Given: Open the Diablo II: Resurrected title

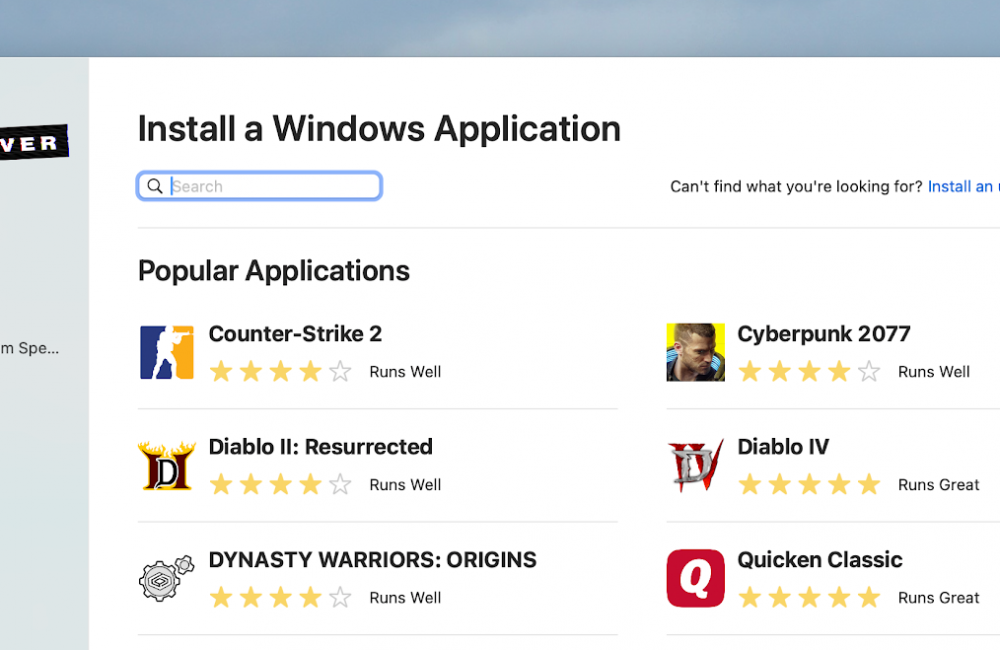Looking at the screenshot, I should point(320,447).
